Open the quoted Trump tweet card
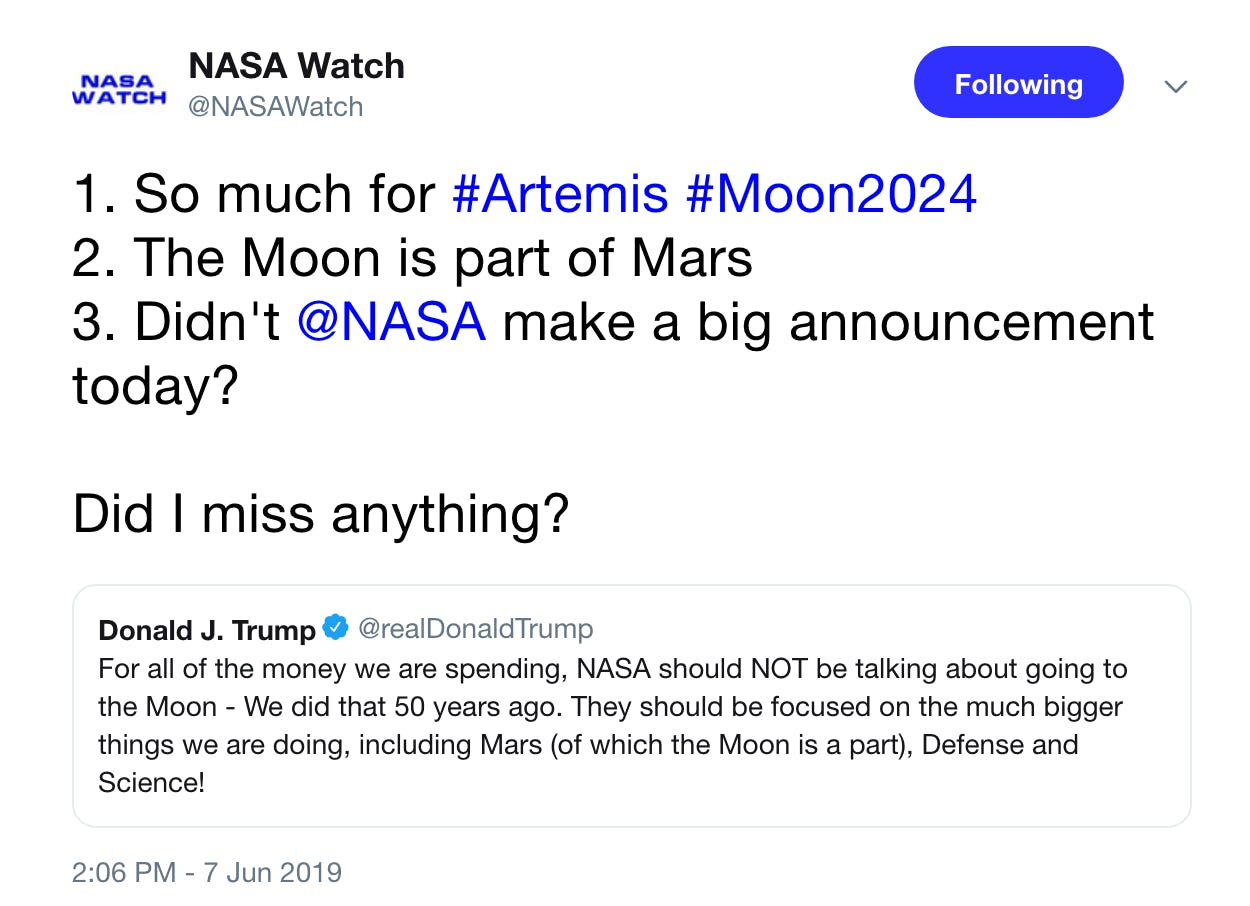The width and height of the screenshot is (1250, 906). [x=633, y=707]
